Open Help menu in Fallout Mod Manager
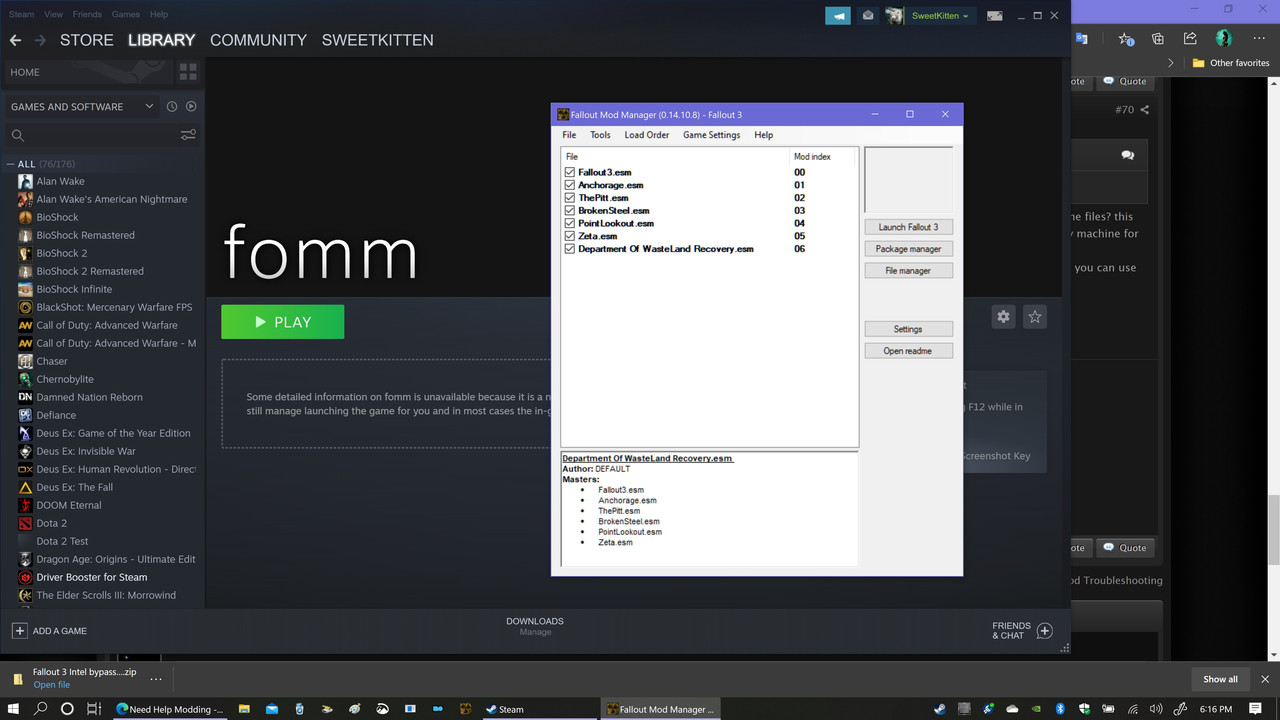Screen dimensions: 1280x720 coord(764,135)
